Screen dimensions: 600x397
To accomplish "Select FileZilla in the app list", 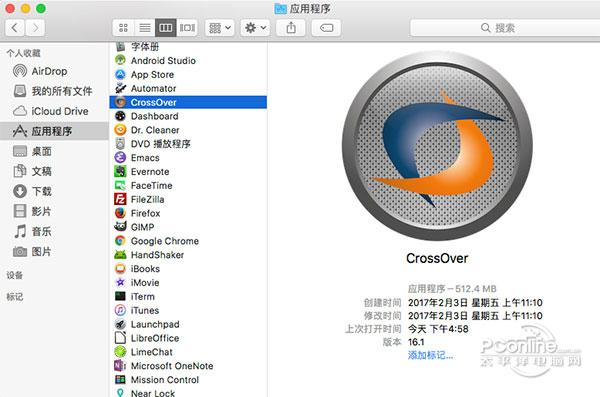I will click(188, 199).
